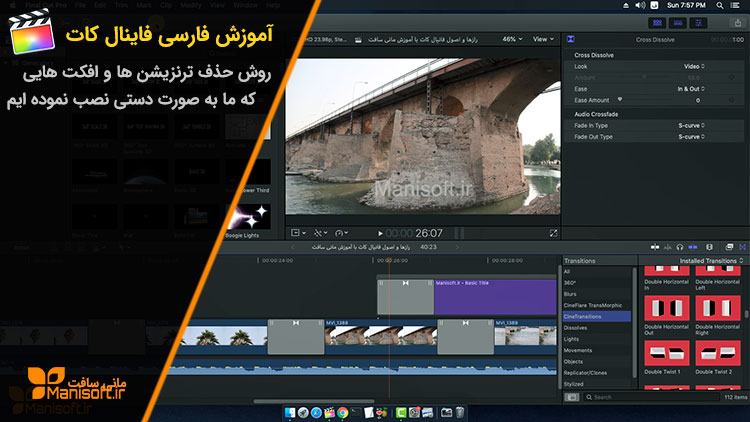
Task: Enter full screen viewer with the expand icon
Action: (553, 233)
